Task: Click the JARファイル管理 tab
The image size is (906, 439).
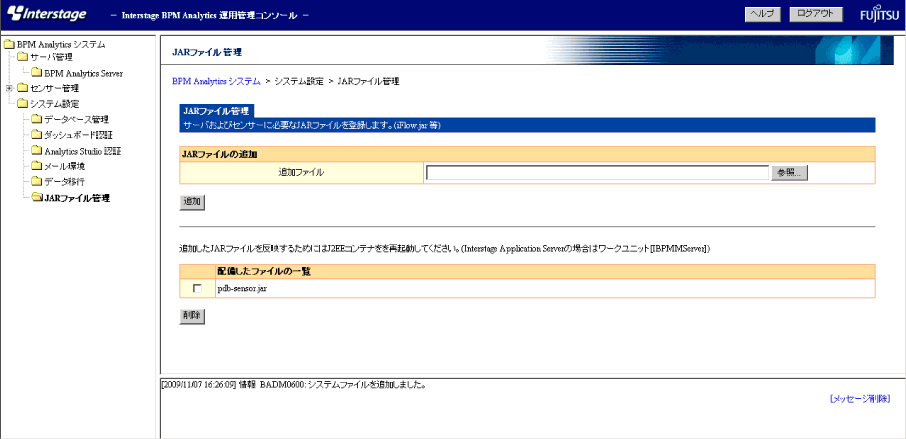Action: point(216,111)
